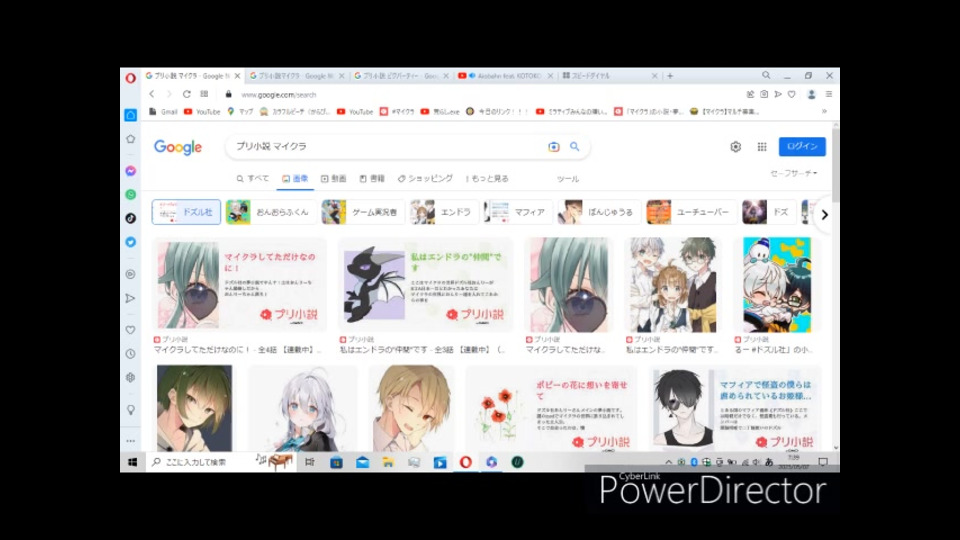The image size is (960, 540).
Task: Expand もっと見る search options
Action: tap(487, 179)
